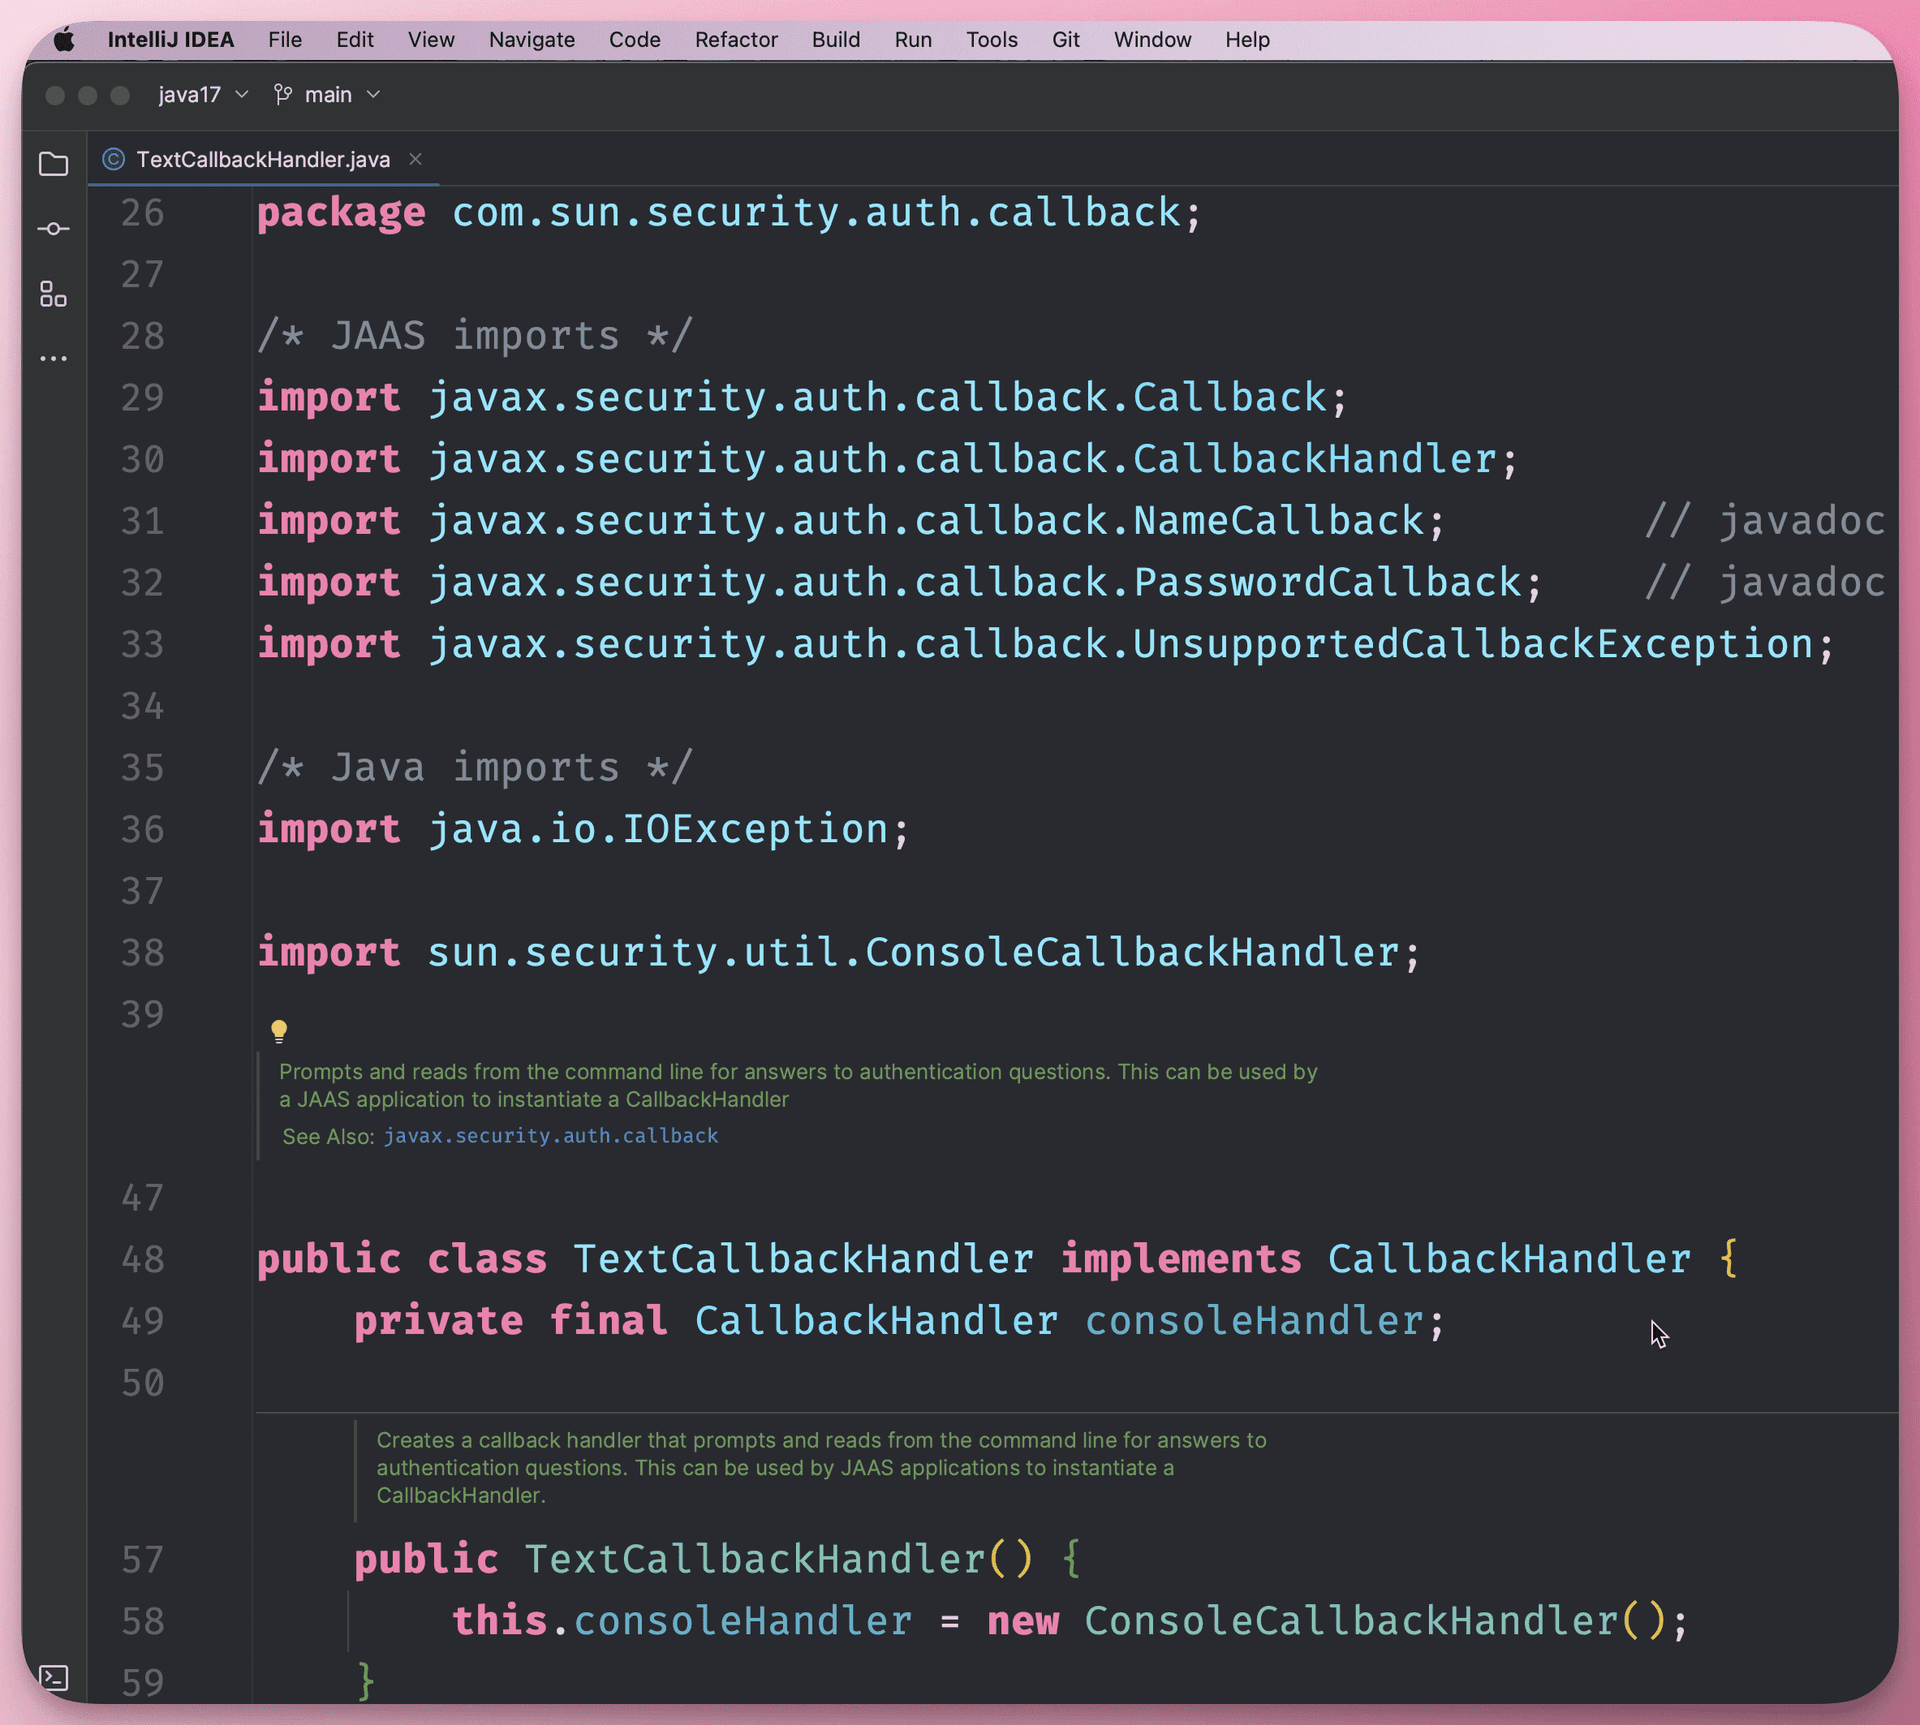1920x1725 pixels.
Task: Open the Git menu
Action: [x=1065, y=40]
